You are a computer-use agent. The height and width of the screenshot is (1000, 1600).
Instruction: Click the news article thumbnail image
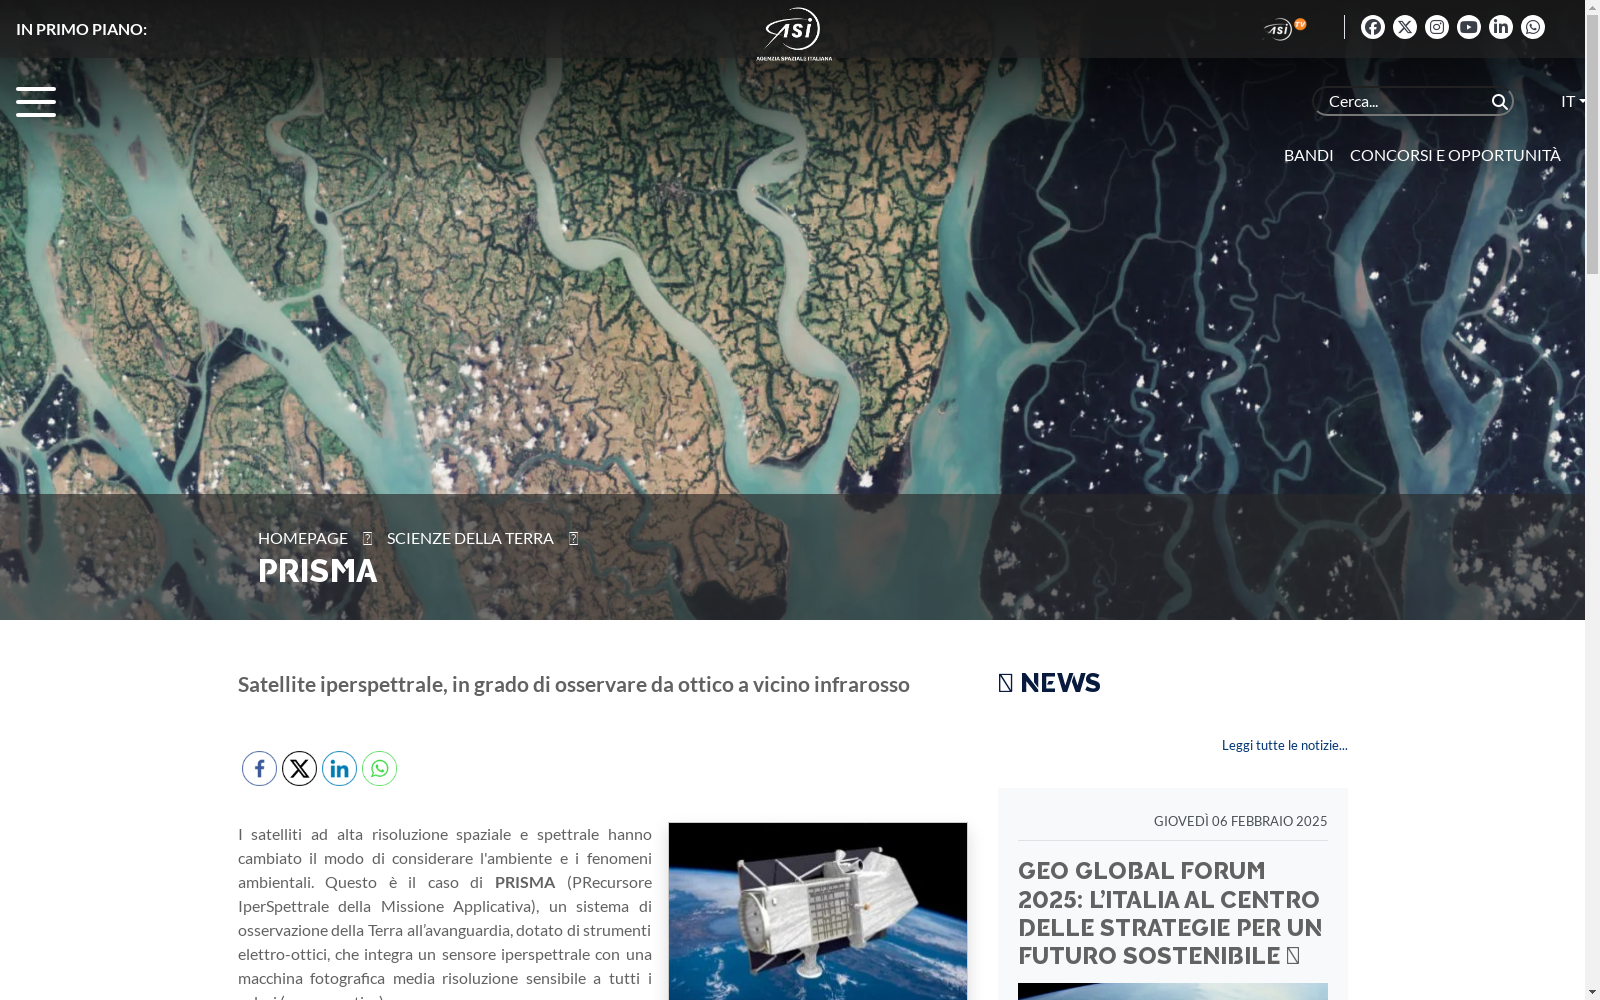1173,991
